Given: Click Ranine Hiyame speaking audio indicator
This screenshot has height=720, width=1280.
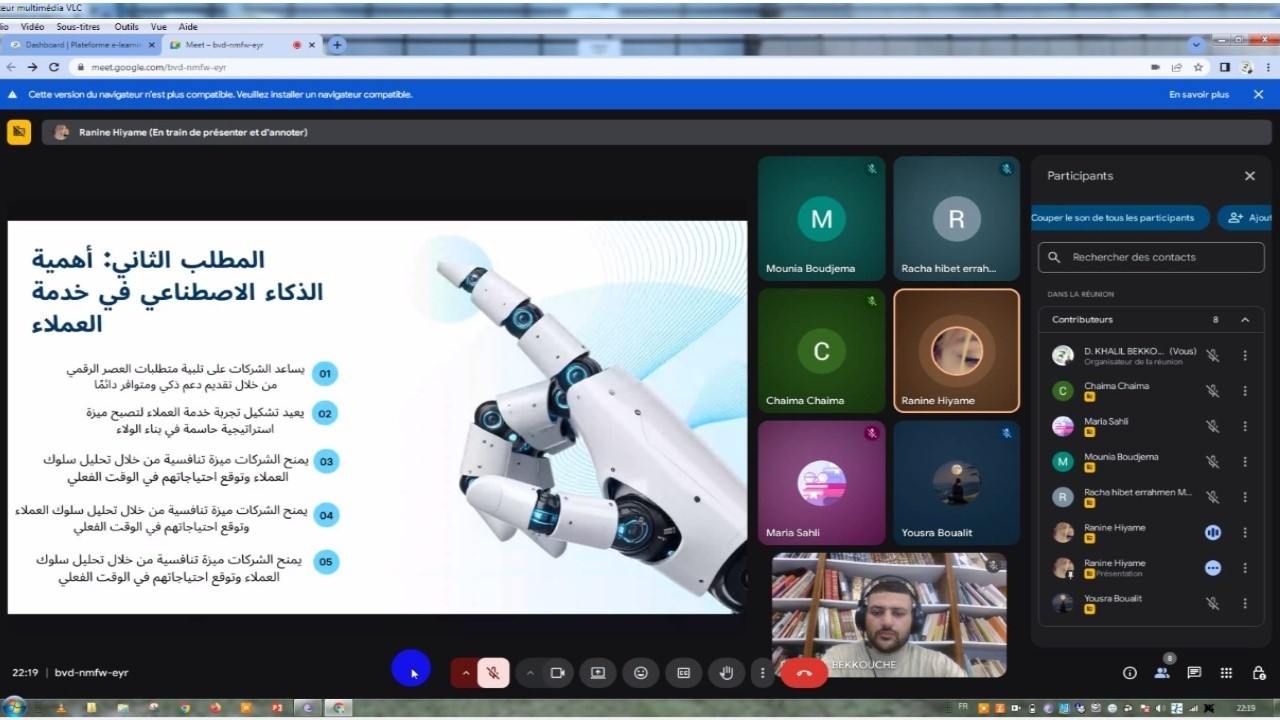Looking at the screenshot, I should click(x=1213, y=532).
